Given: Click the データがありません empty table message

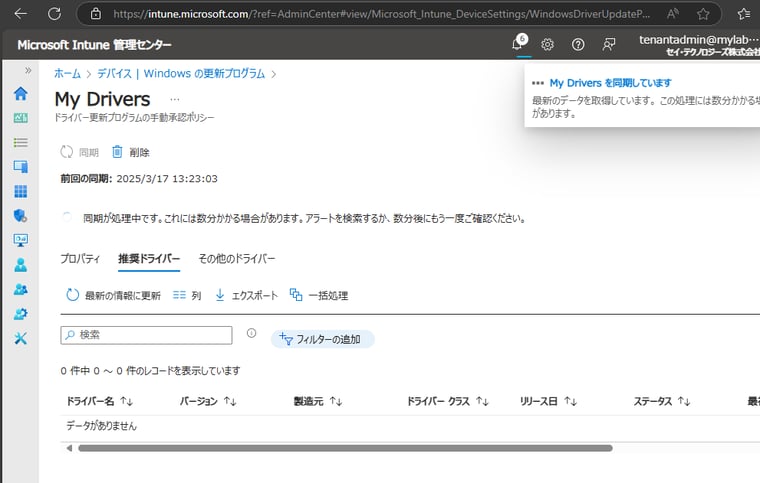Looking at the screenshot, I should (101, 426).
